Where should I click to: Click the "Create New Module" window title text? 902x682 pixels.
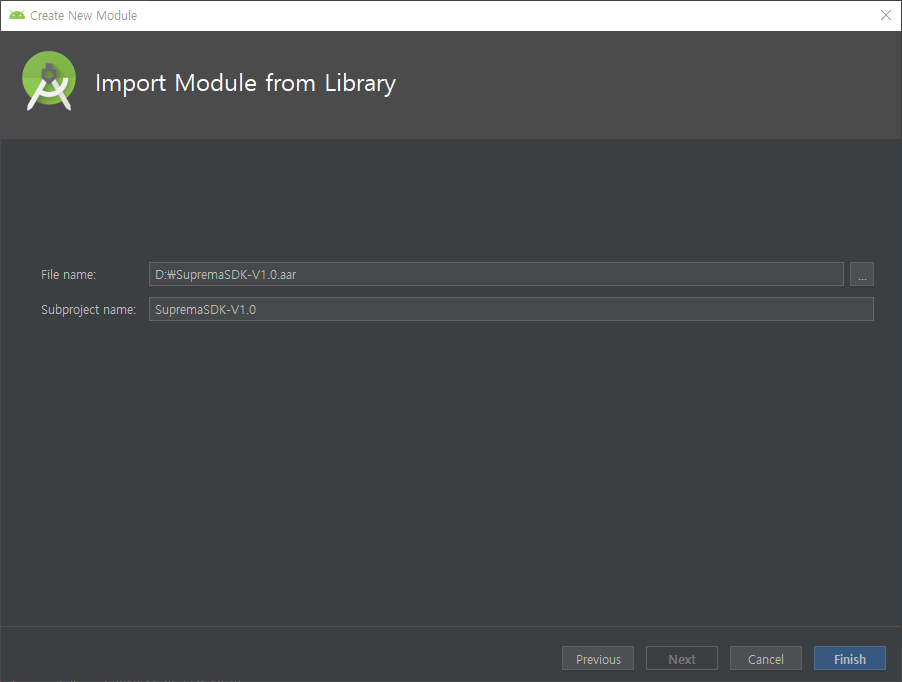(83, 16)
